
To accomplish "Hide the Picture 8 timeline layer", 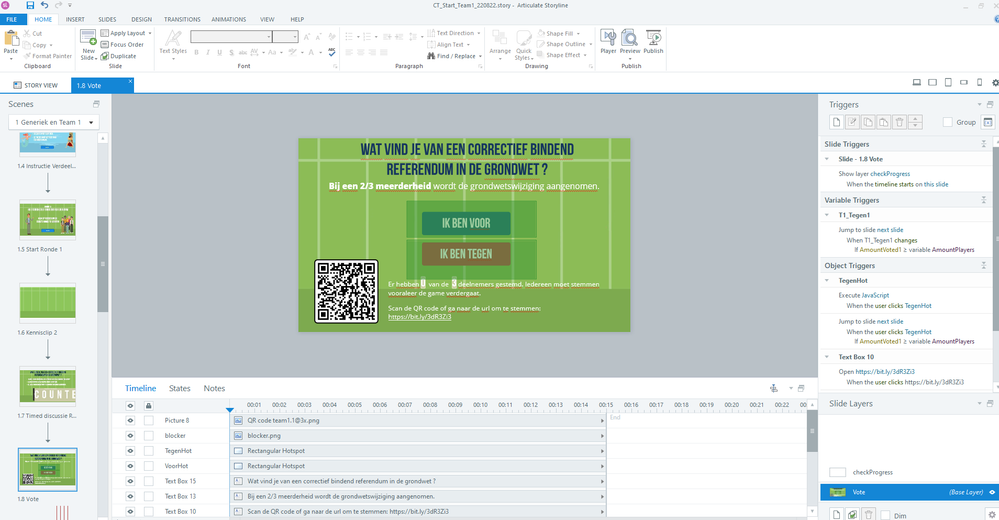I will pos(130,421).
